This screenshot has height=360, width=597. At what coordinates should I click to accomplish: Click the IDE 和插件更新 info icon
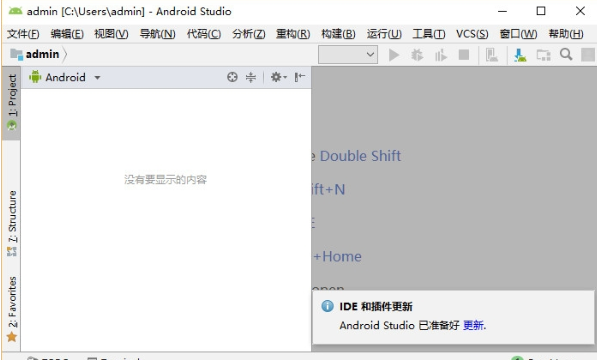pos(327,306)
